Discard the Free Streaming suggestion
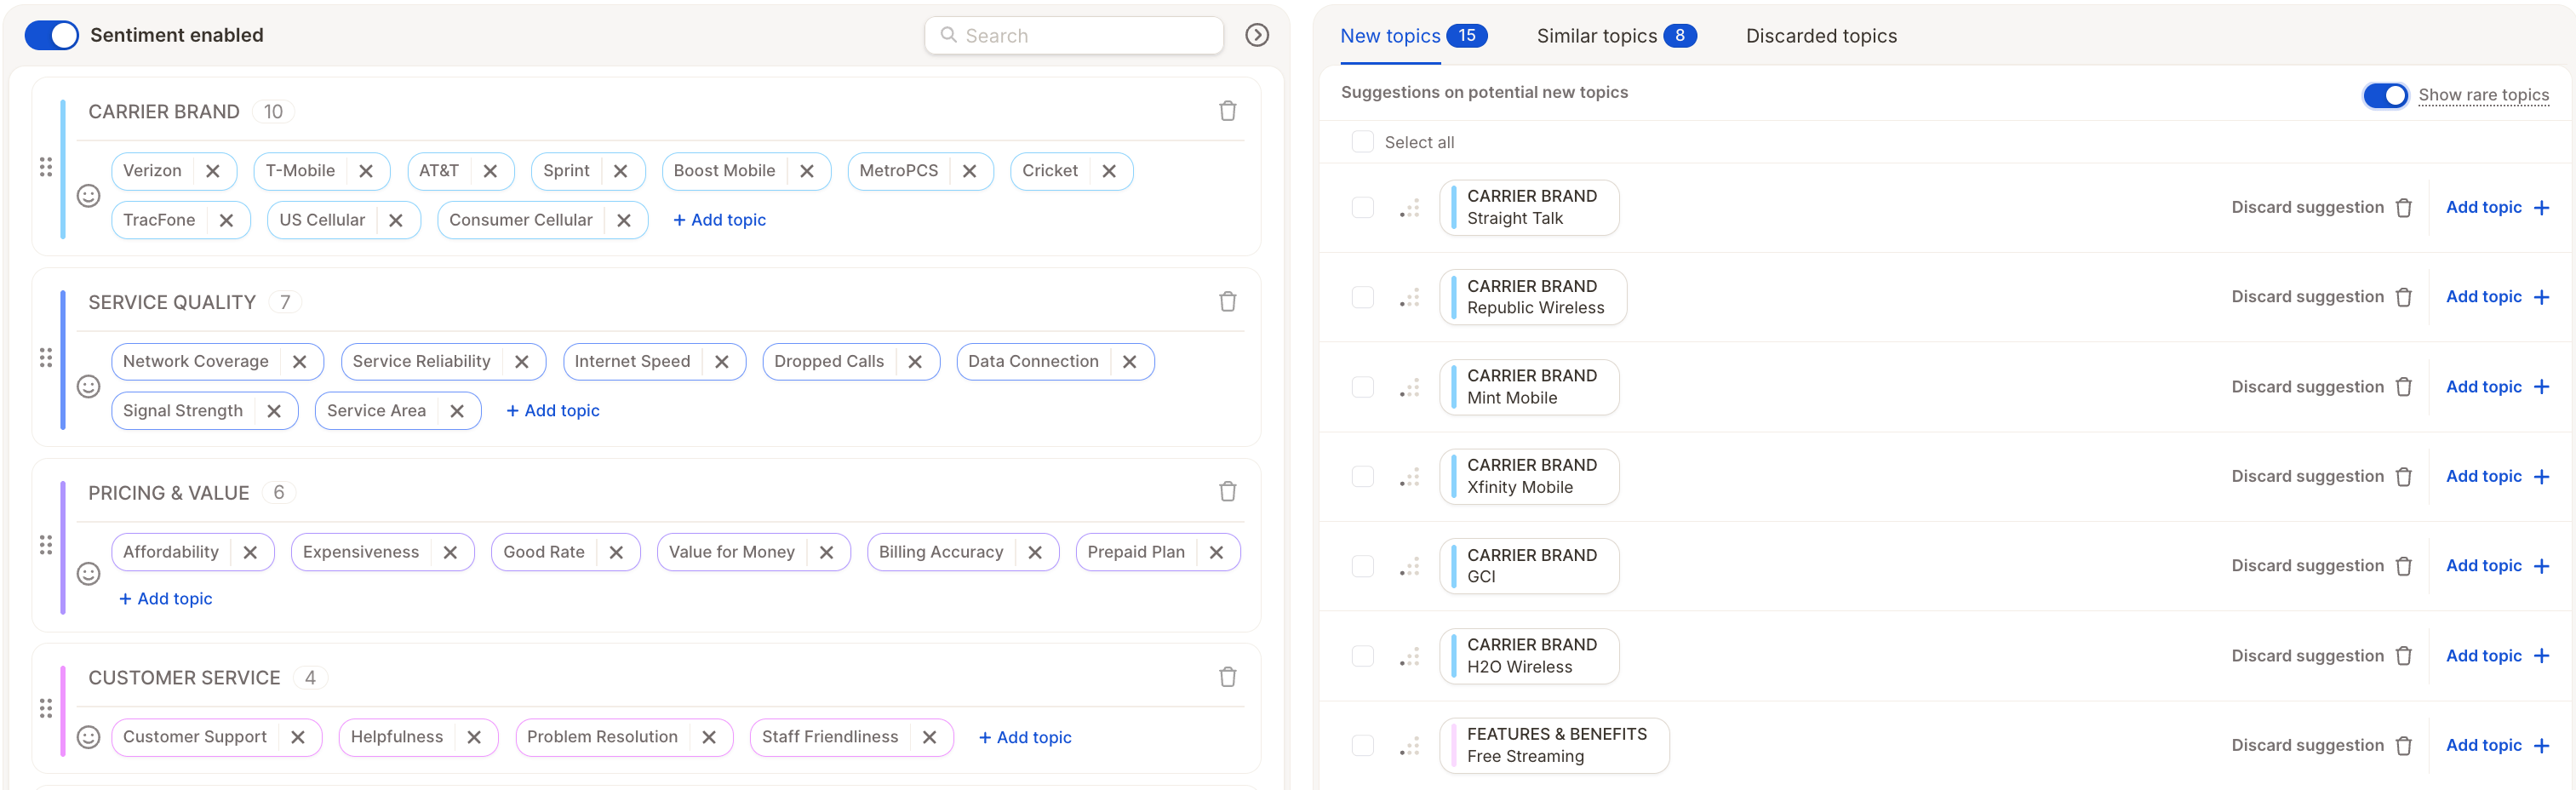 pyautogui.click(x=2322, y=745)
